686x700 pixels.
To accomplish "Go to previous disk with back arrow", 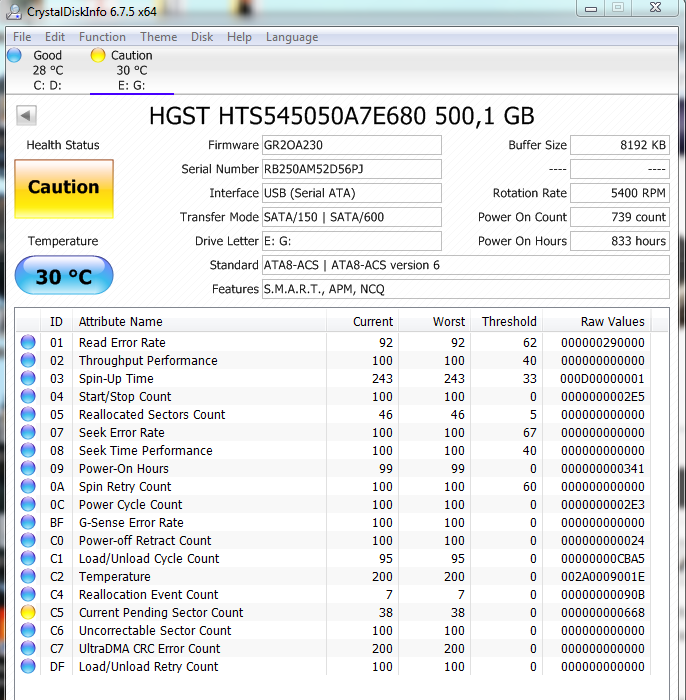I will (26, 116).
